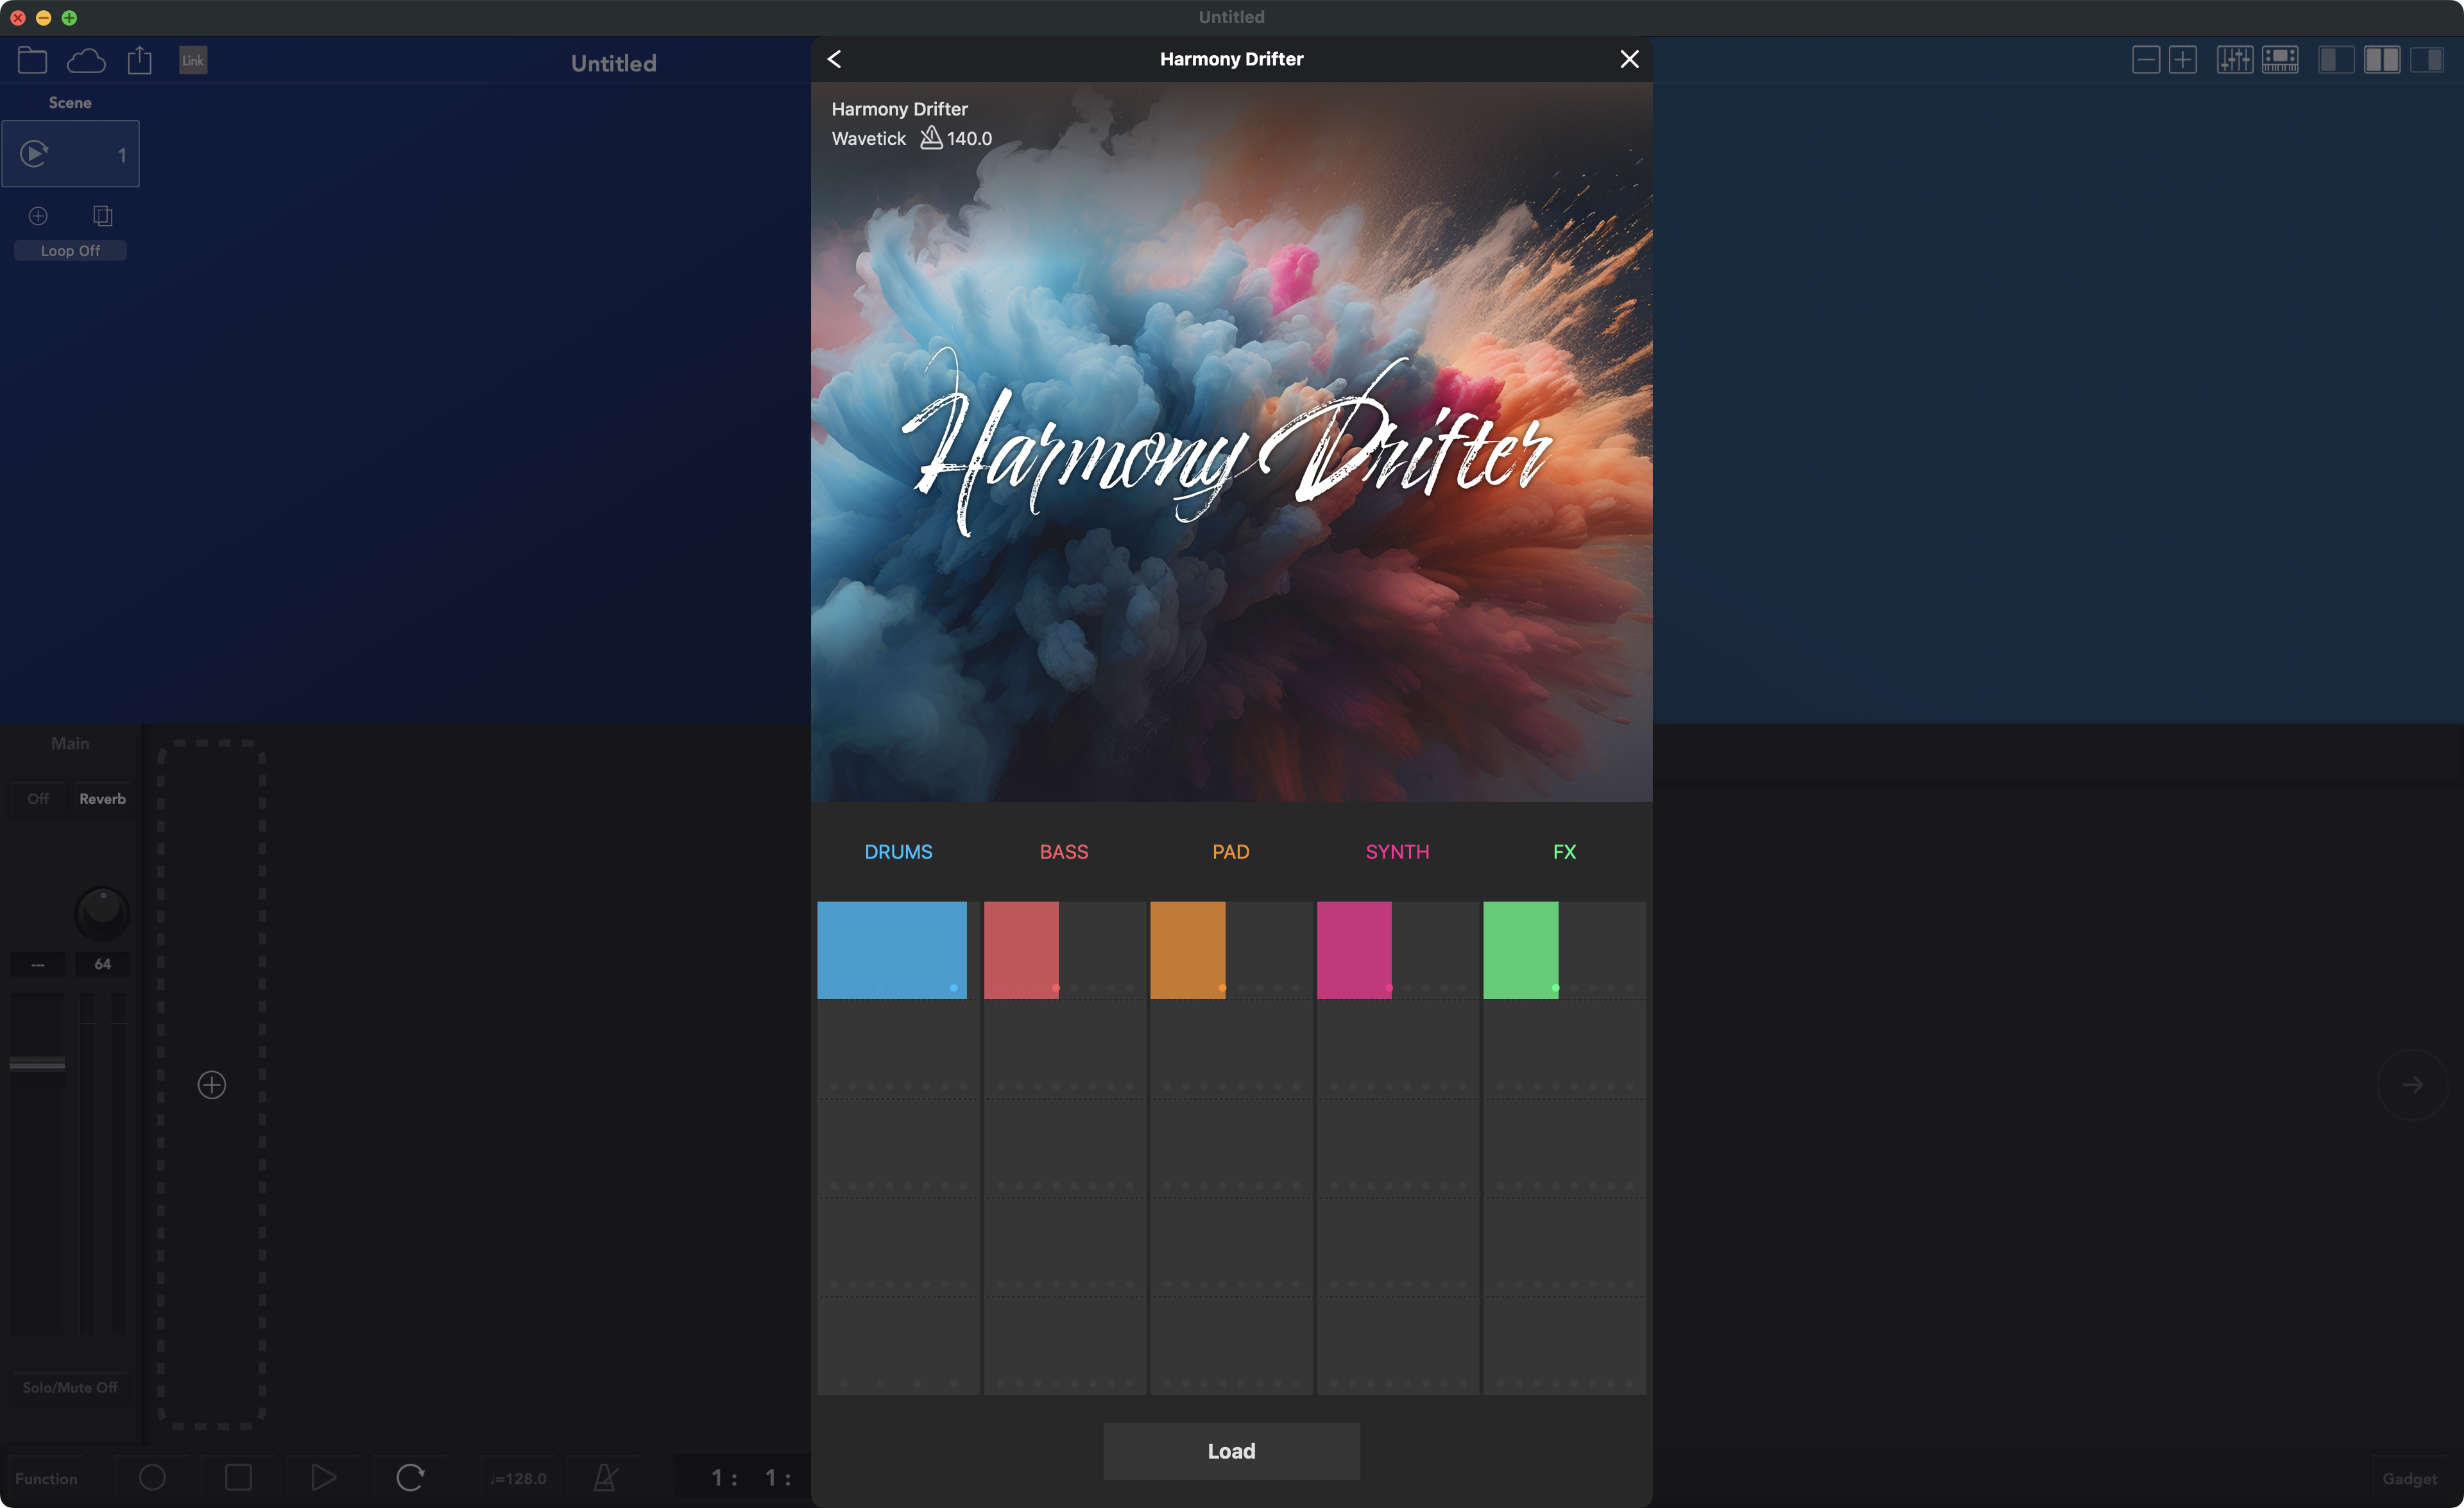Preview the blue DRUMS clip
This screenshot has height=1508, width=2464.
[x=892, y=950]
